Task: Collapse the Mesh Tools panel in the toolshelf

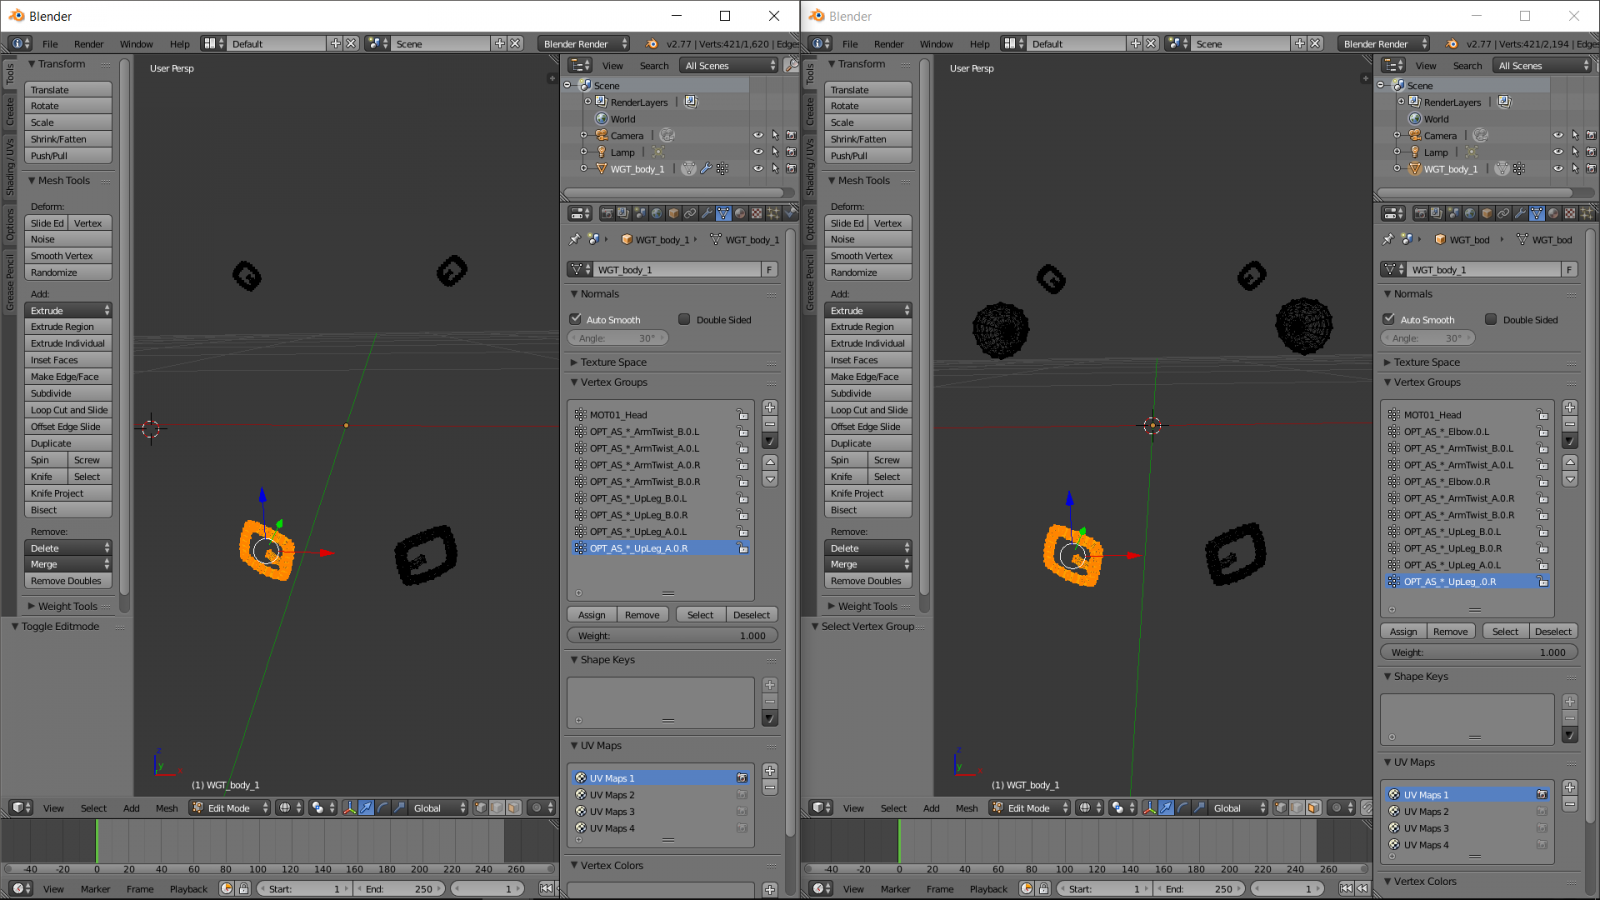Action: 60,180
